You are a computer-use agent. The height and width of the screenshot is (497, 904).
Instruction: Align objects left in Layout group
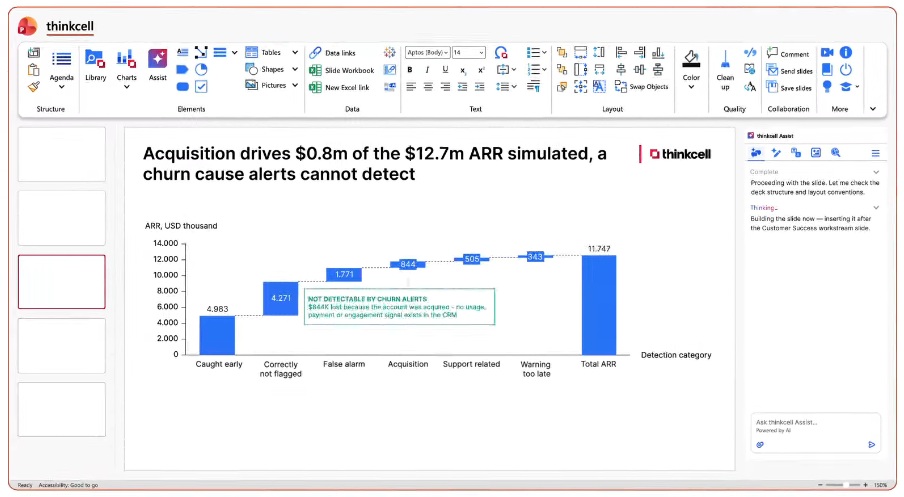coord(621,52)
